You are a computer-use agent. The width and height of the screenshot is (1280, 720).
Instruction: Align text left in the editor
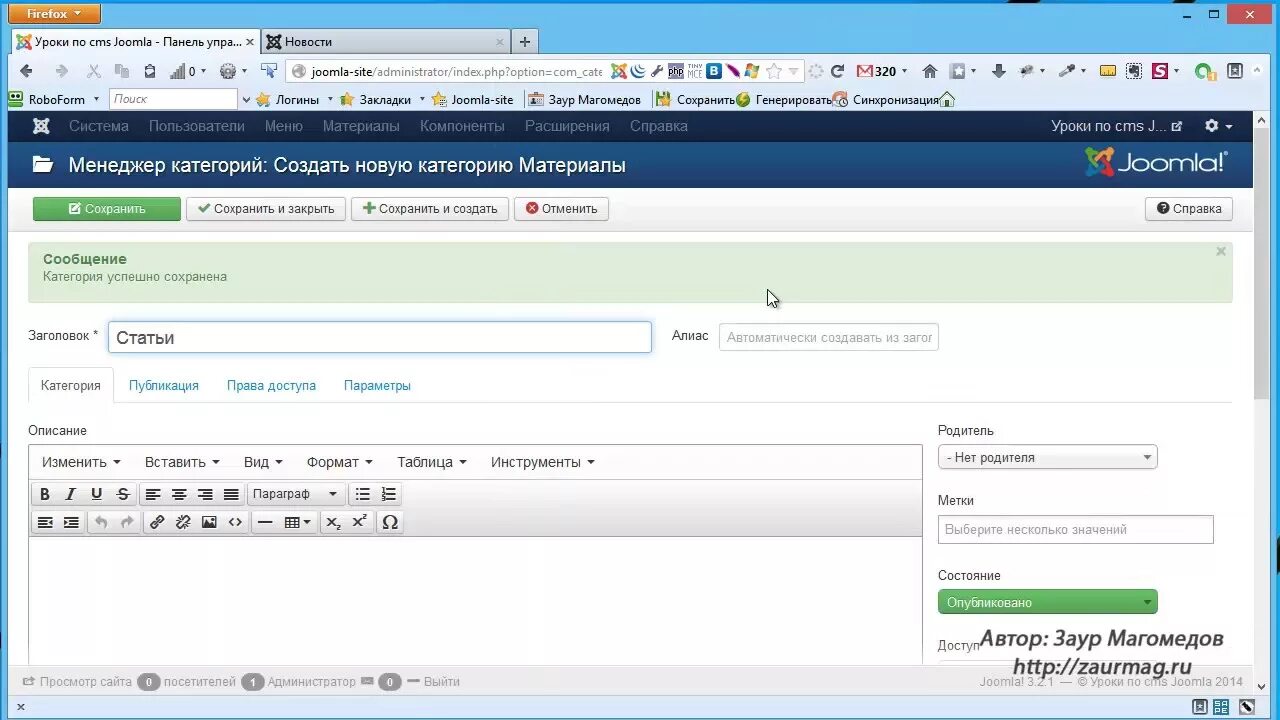click(153, 494)
